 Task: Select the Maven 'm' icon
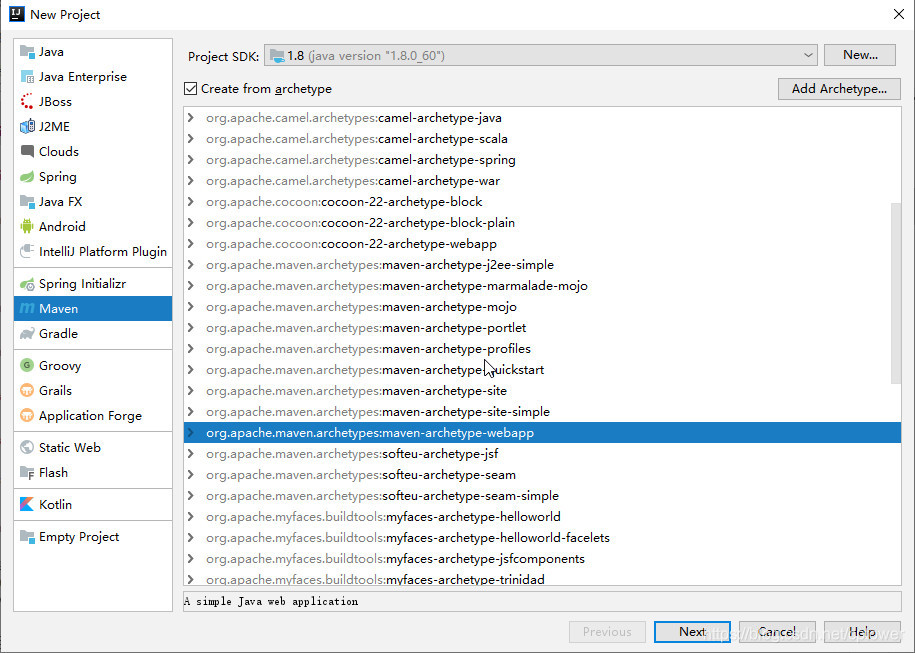click(27, 309)
